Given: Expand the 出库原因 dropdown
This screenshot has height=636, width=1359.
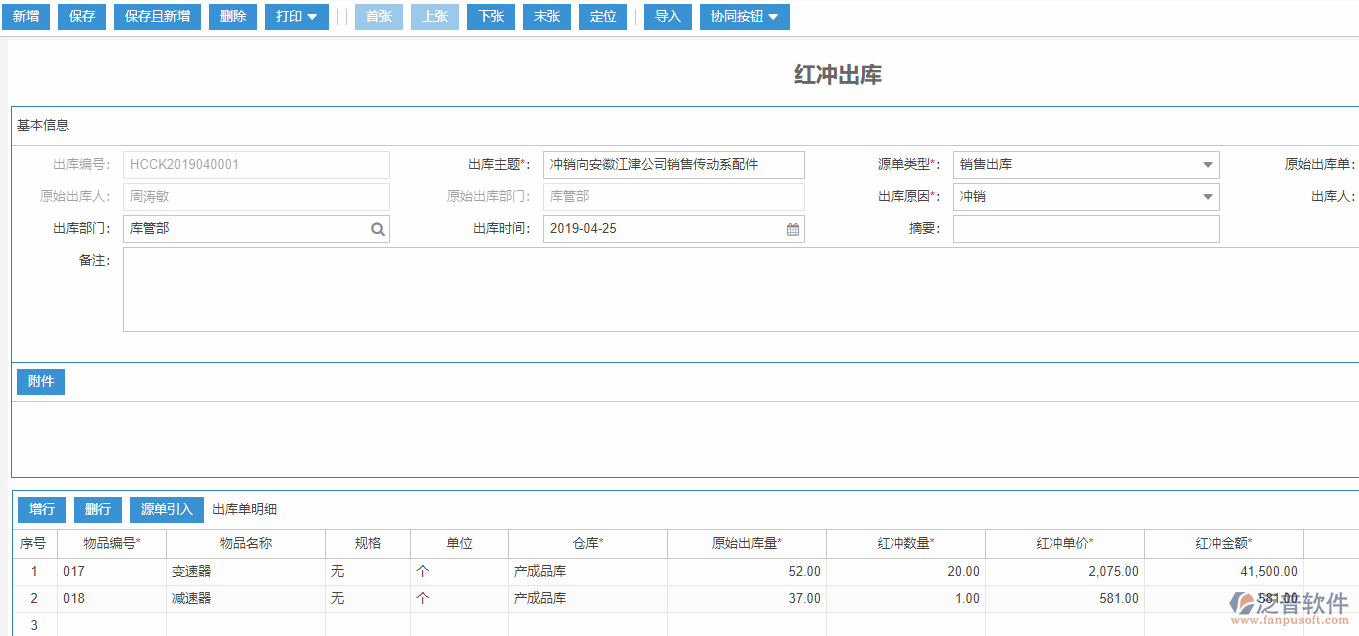Looking at the screenshot, I should pos(1207,197).
